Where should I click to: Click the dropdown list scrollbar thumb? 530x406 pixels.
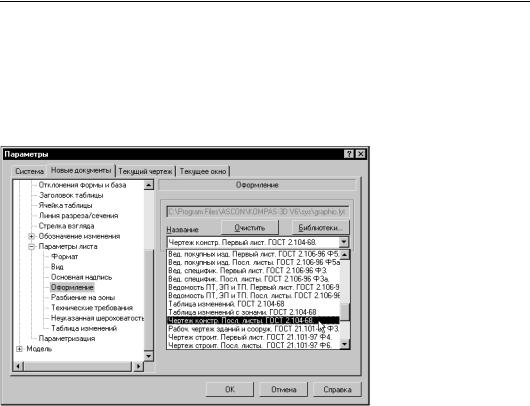[345, 312]
